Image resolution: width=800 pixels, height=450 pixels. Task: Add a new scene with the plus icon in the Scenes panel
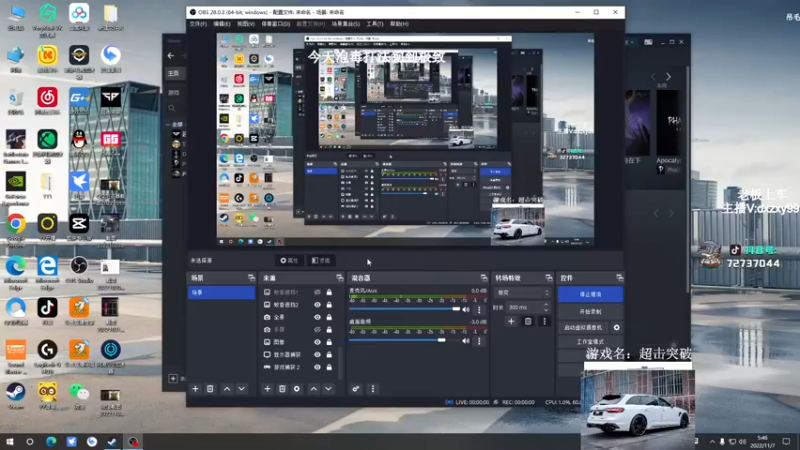[x=195, y=389]
